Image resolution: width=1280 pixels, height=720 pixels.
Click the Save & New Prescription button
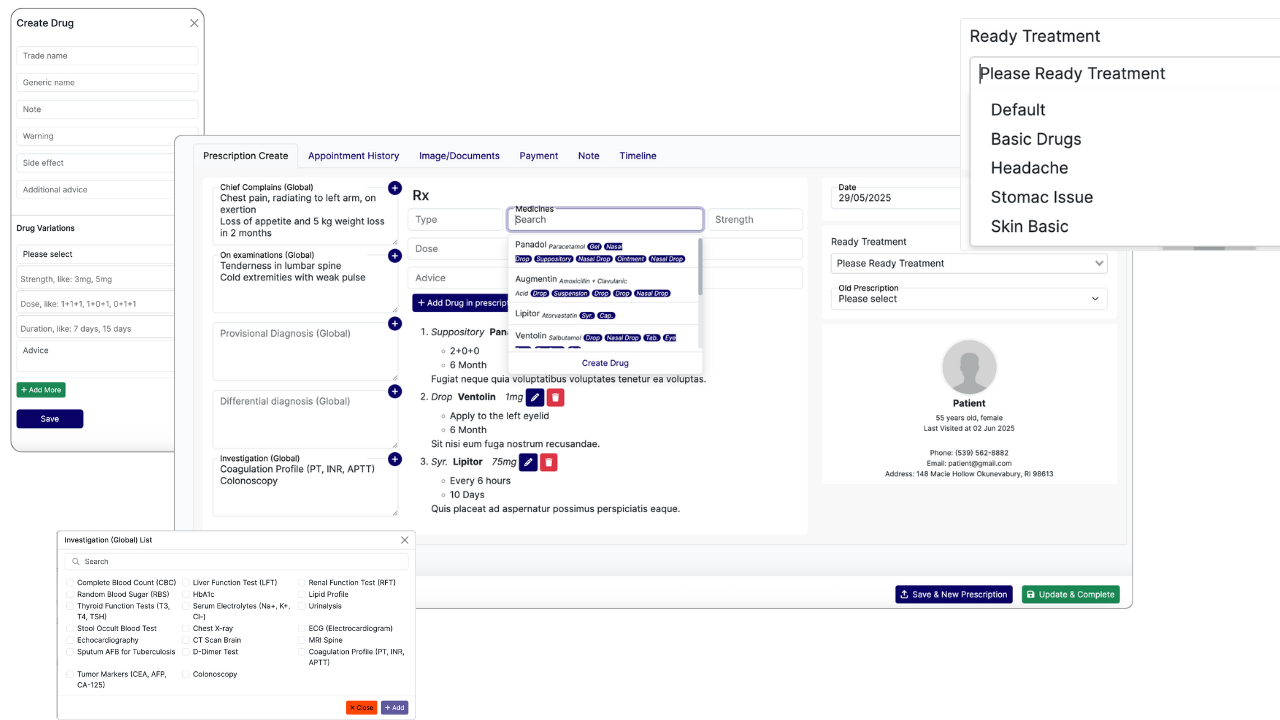(x=953, y=594)
